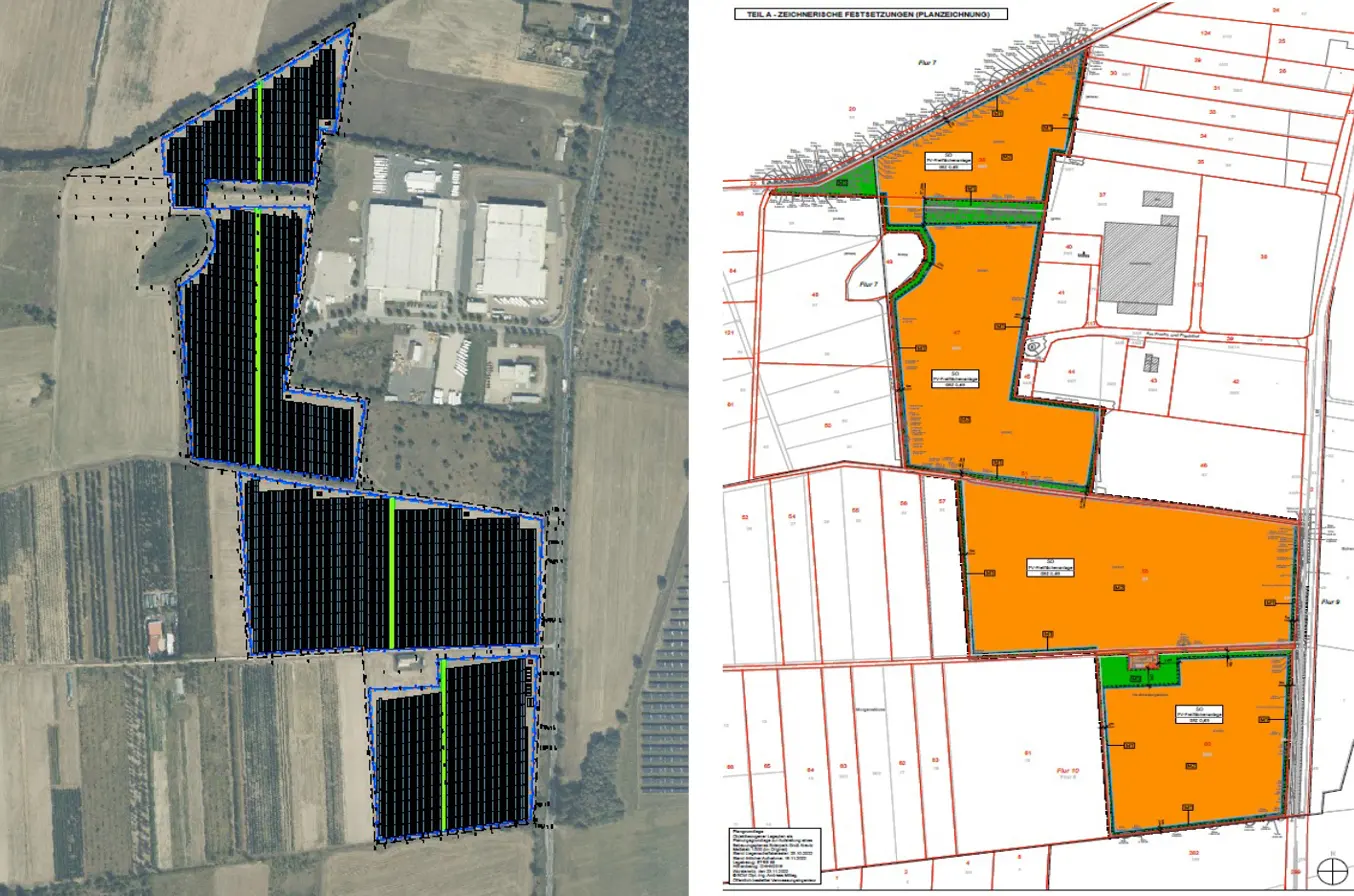The width and height of the screenshot is (1354, 896).
Task: Click green stripe in northernmost solar array, aerial
Action: point(260,132)
